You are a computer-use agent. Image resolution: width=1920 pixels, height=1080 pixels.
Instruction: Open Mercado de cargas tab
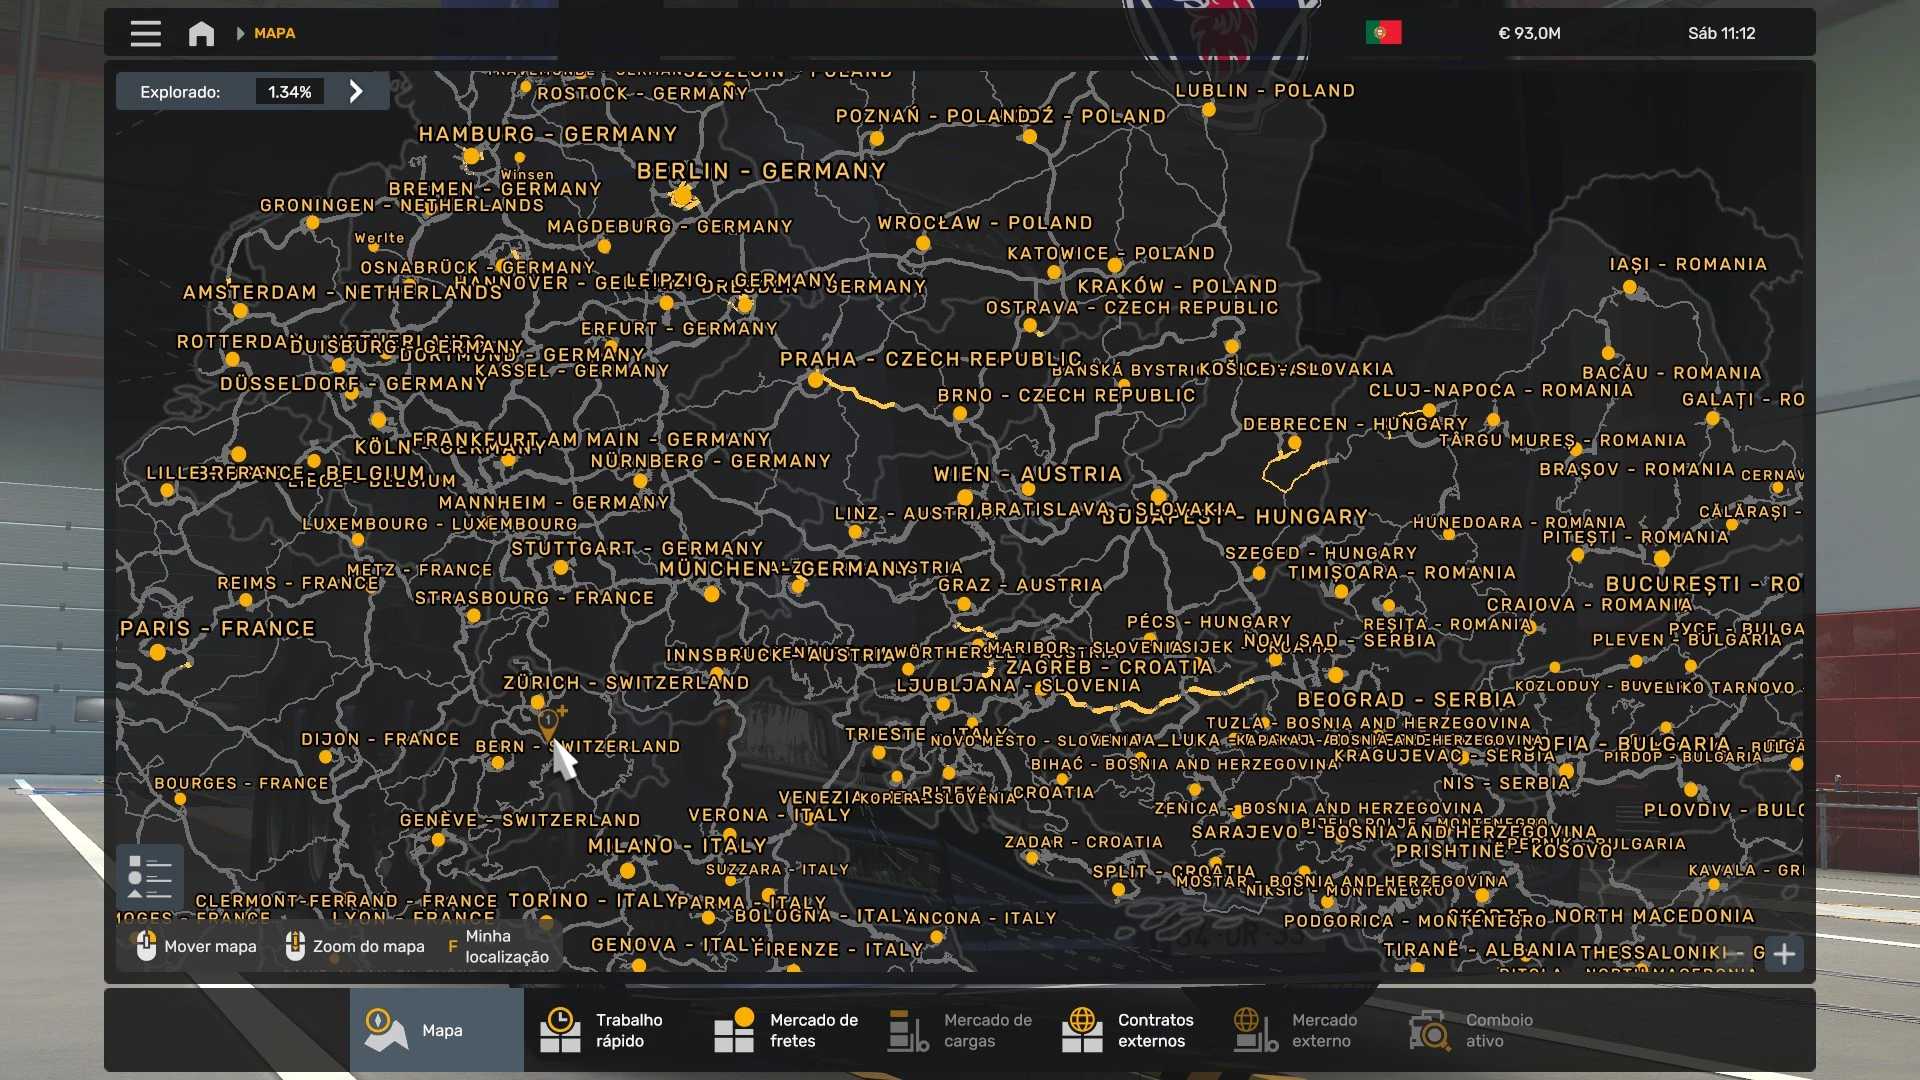coord(960,1030)
